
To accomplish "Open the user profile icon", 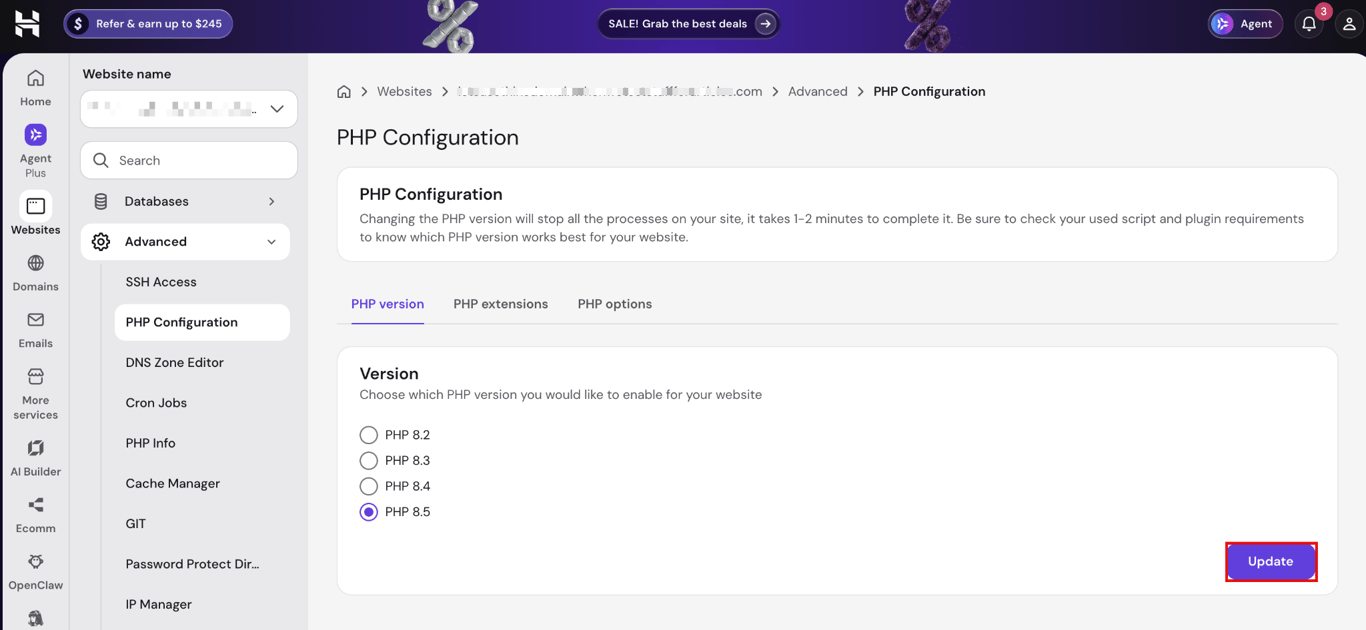I will tap(1349, 24).
